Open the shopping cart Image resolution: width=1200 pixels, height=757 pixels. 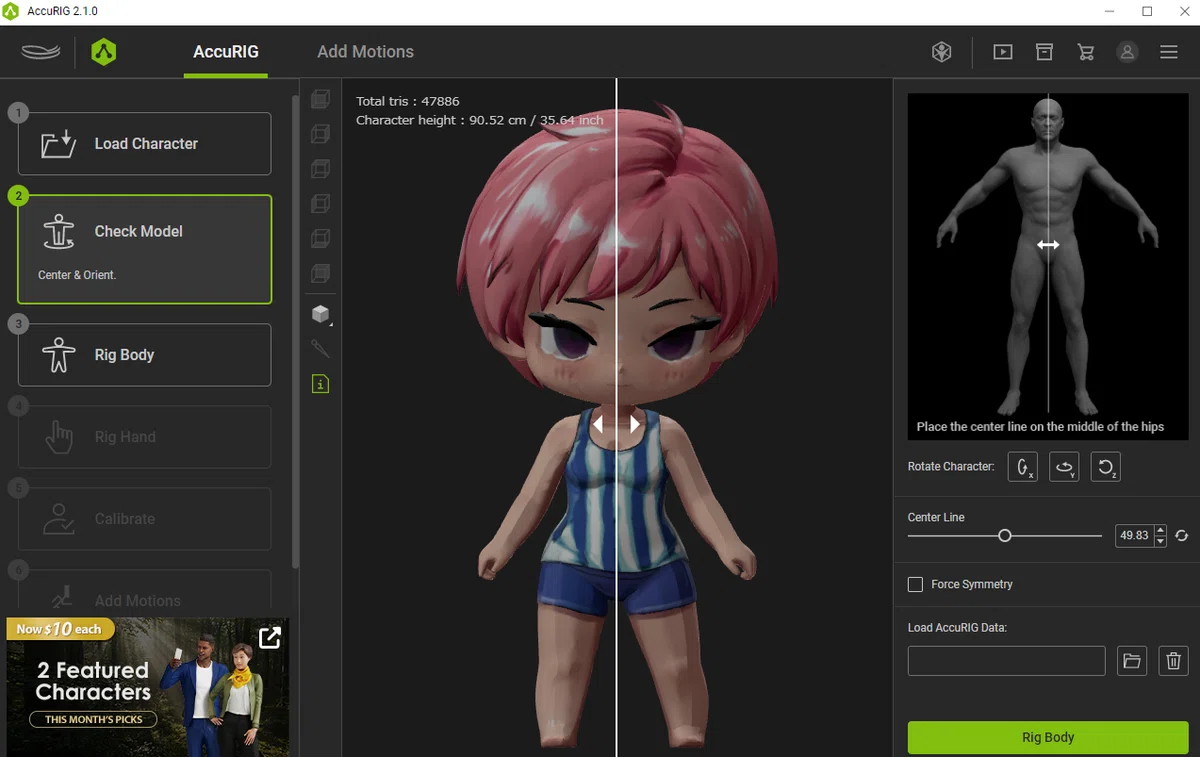point(1086,52)
